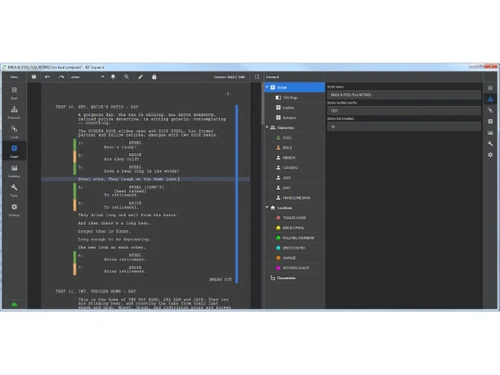
Task: Click the scene numbers prefix field
Action: click(x=404, y=111)
